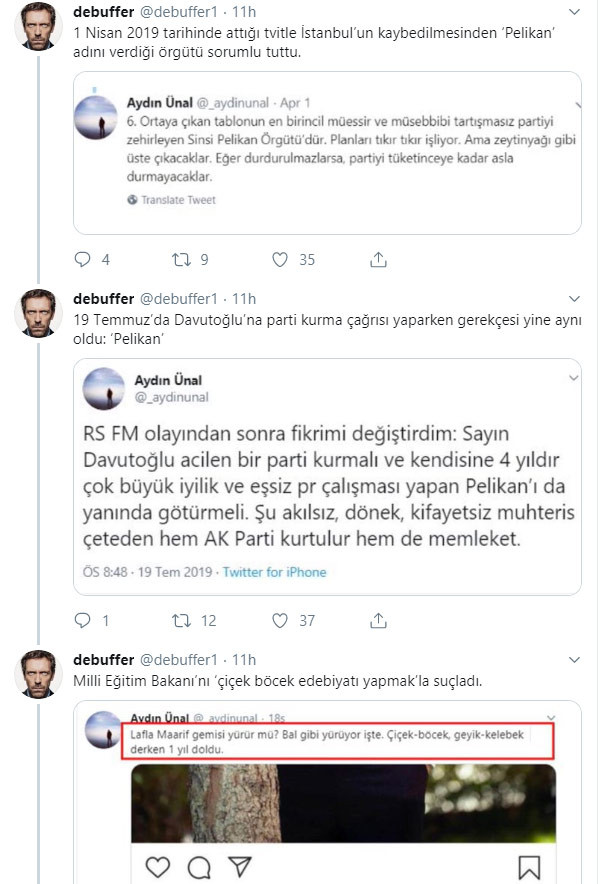Open debuffer's profile picture on the top tweet
615x884 pixels.
pyautogui.click(x=37, y=24)
